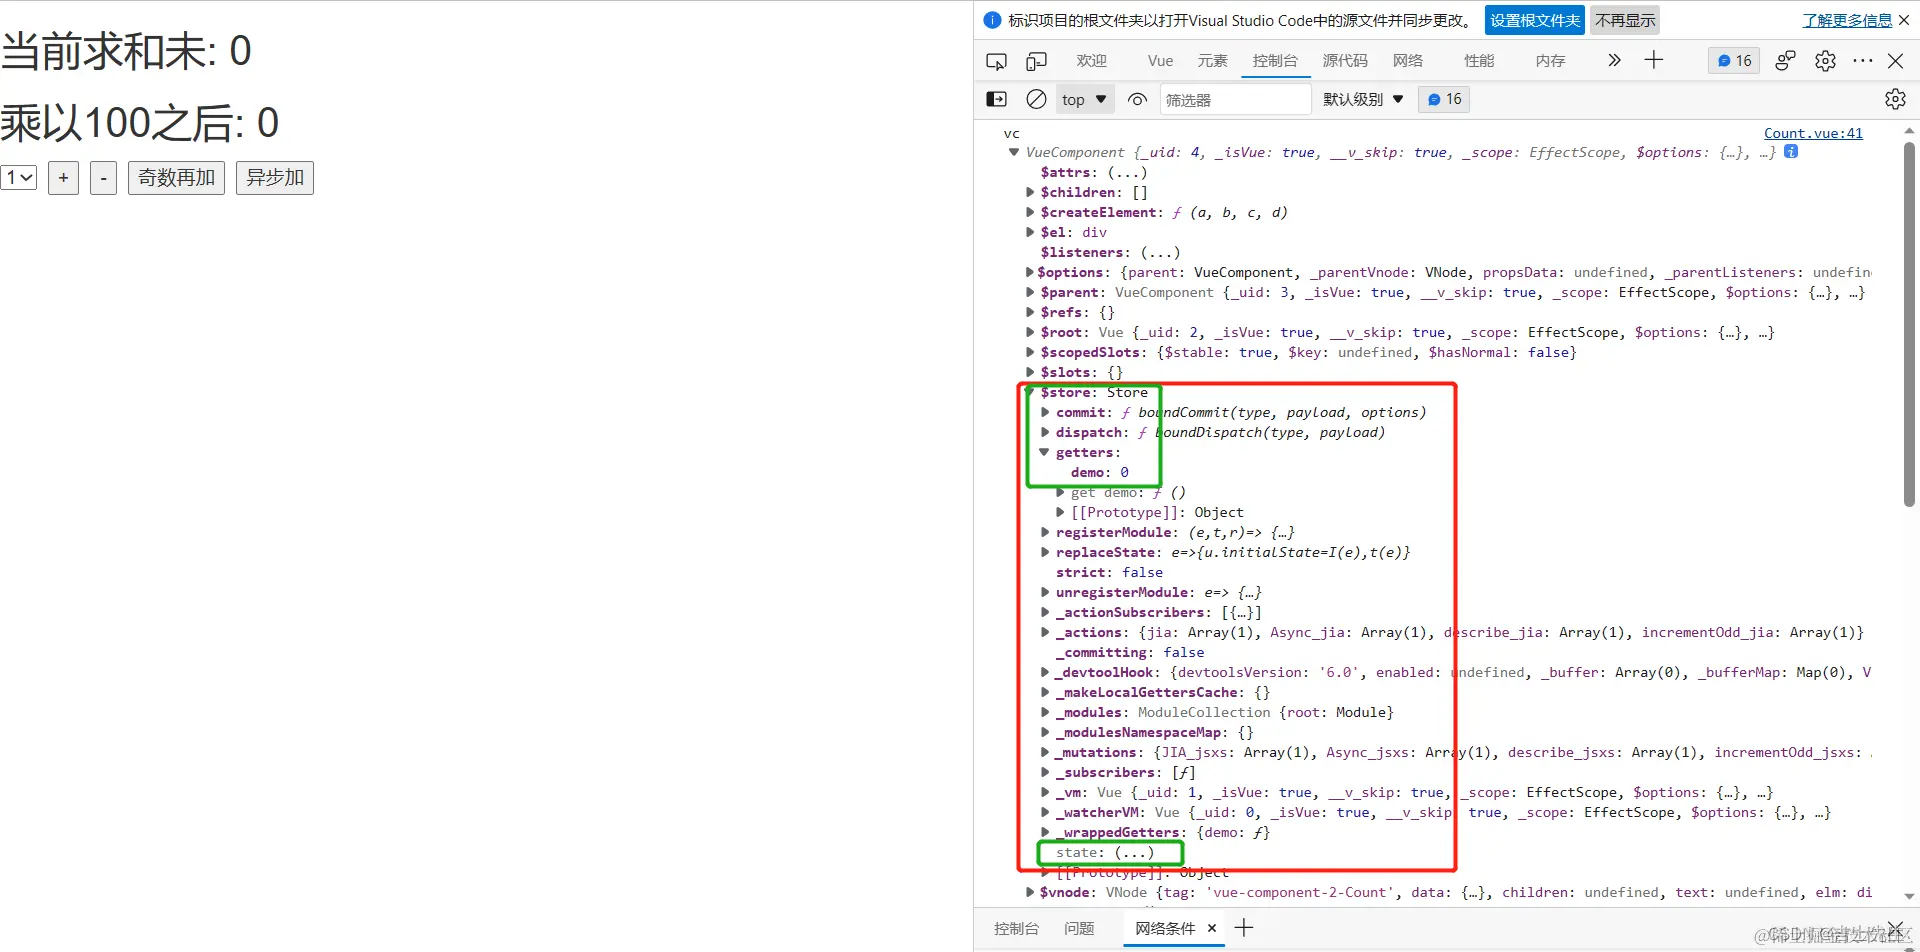Click the 16 messages badge in console toolbar
1920x952 pixels.
[1444, 99]
